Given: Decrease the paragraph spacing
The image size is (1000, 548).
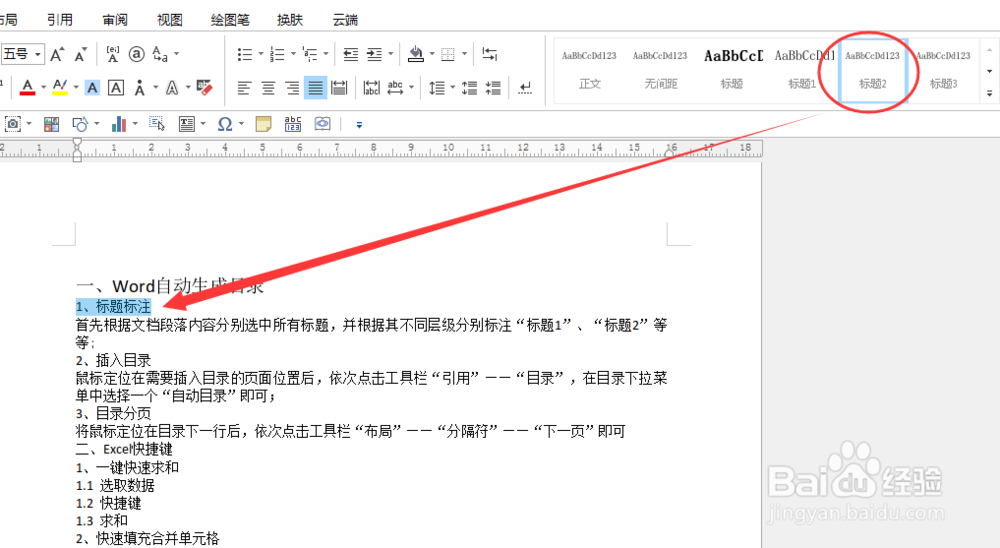Looking at the screenshot, I should 492,87.
